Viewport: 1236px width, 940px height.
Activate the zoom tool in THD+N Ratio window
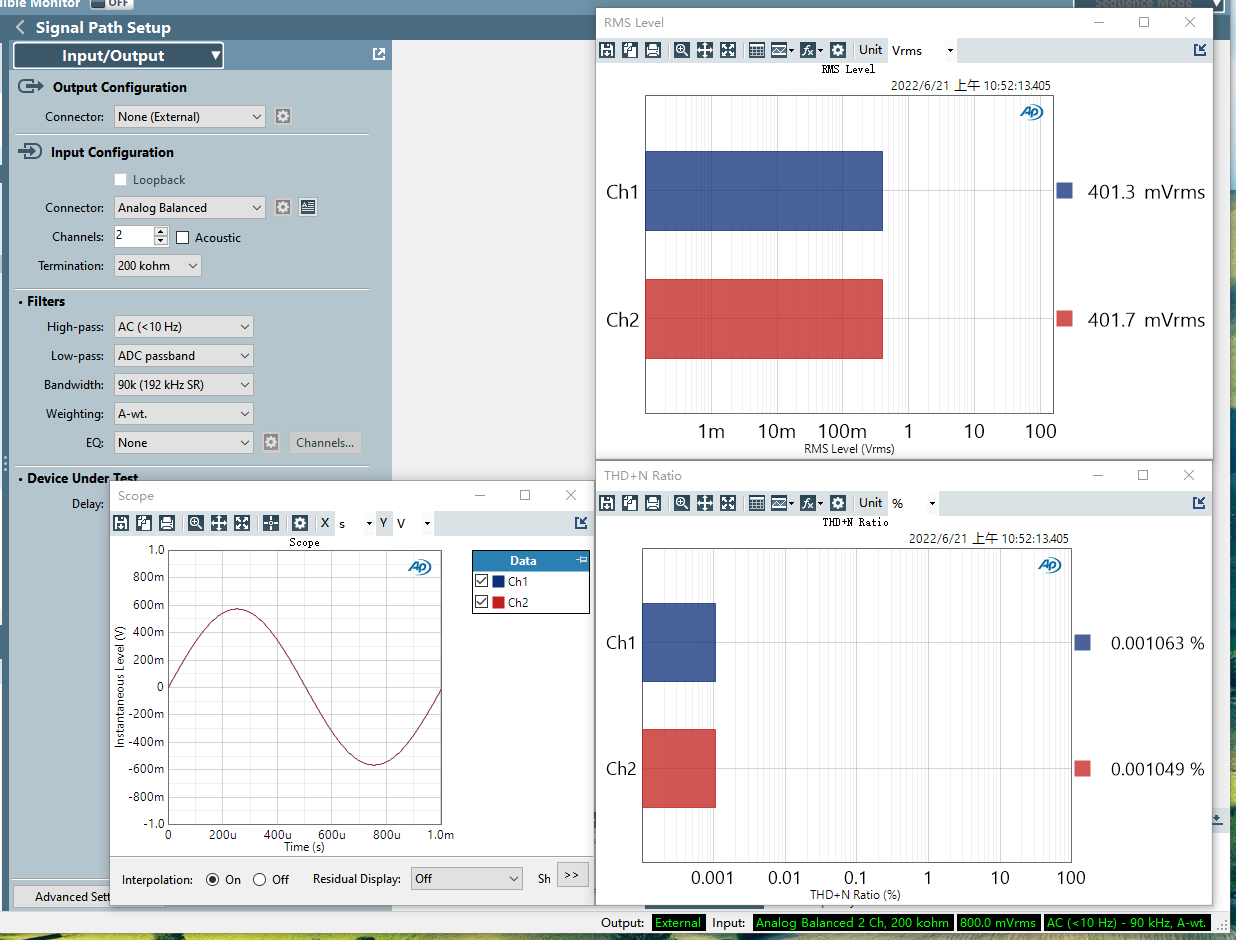[x=681, y=503]
